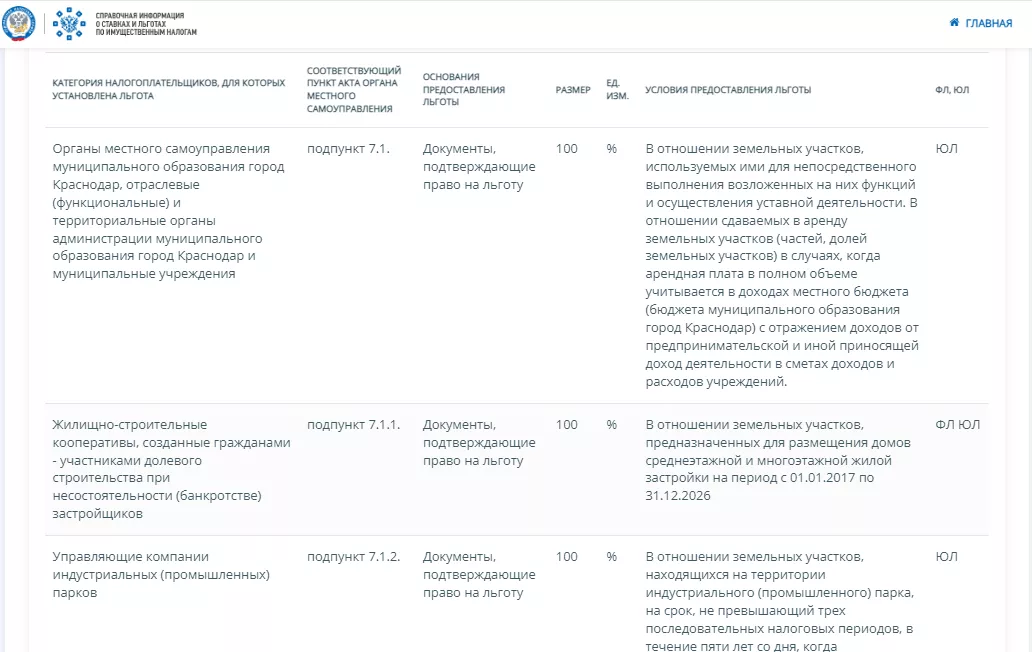Click the 'Размер' column header
The image size is (1032, 652).
pos(573,90)
